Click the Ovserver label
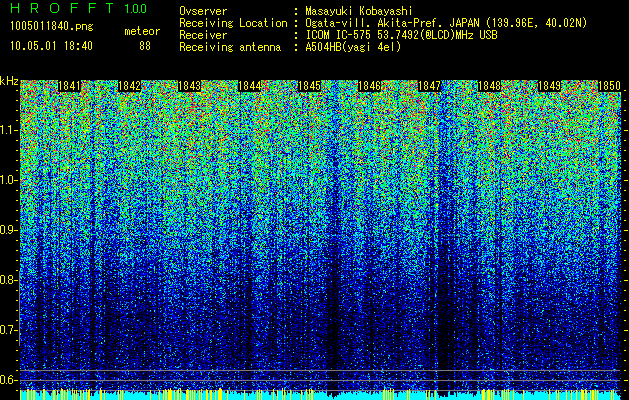The width and height of the screenshot is (629, 400). 203,12
